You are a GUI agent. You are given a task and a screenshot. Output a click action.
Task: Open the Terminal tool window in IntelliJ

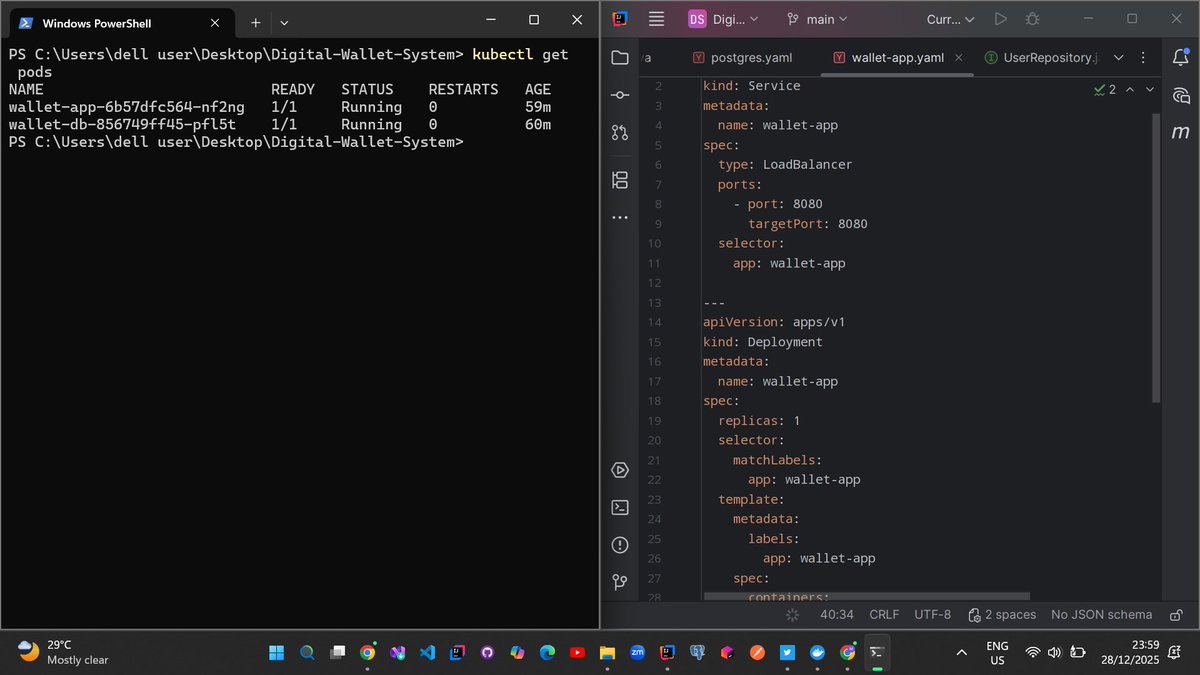[x=620, y=507]
